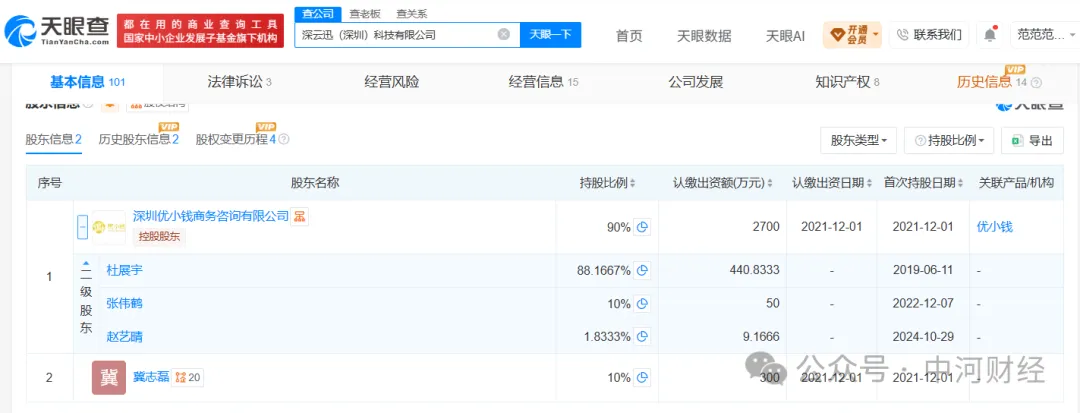Select the 查关系 search tab

click(x=411, y=14)
